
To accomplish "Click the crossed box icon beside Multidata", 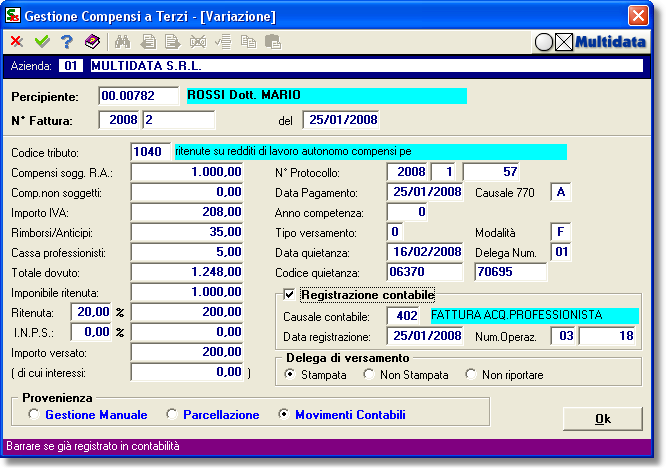I will (x=564, y=42).
